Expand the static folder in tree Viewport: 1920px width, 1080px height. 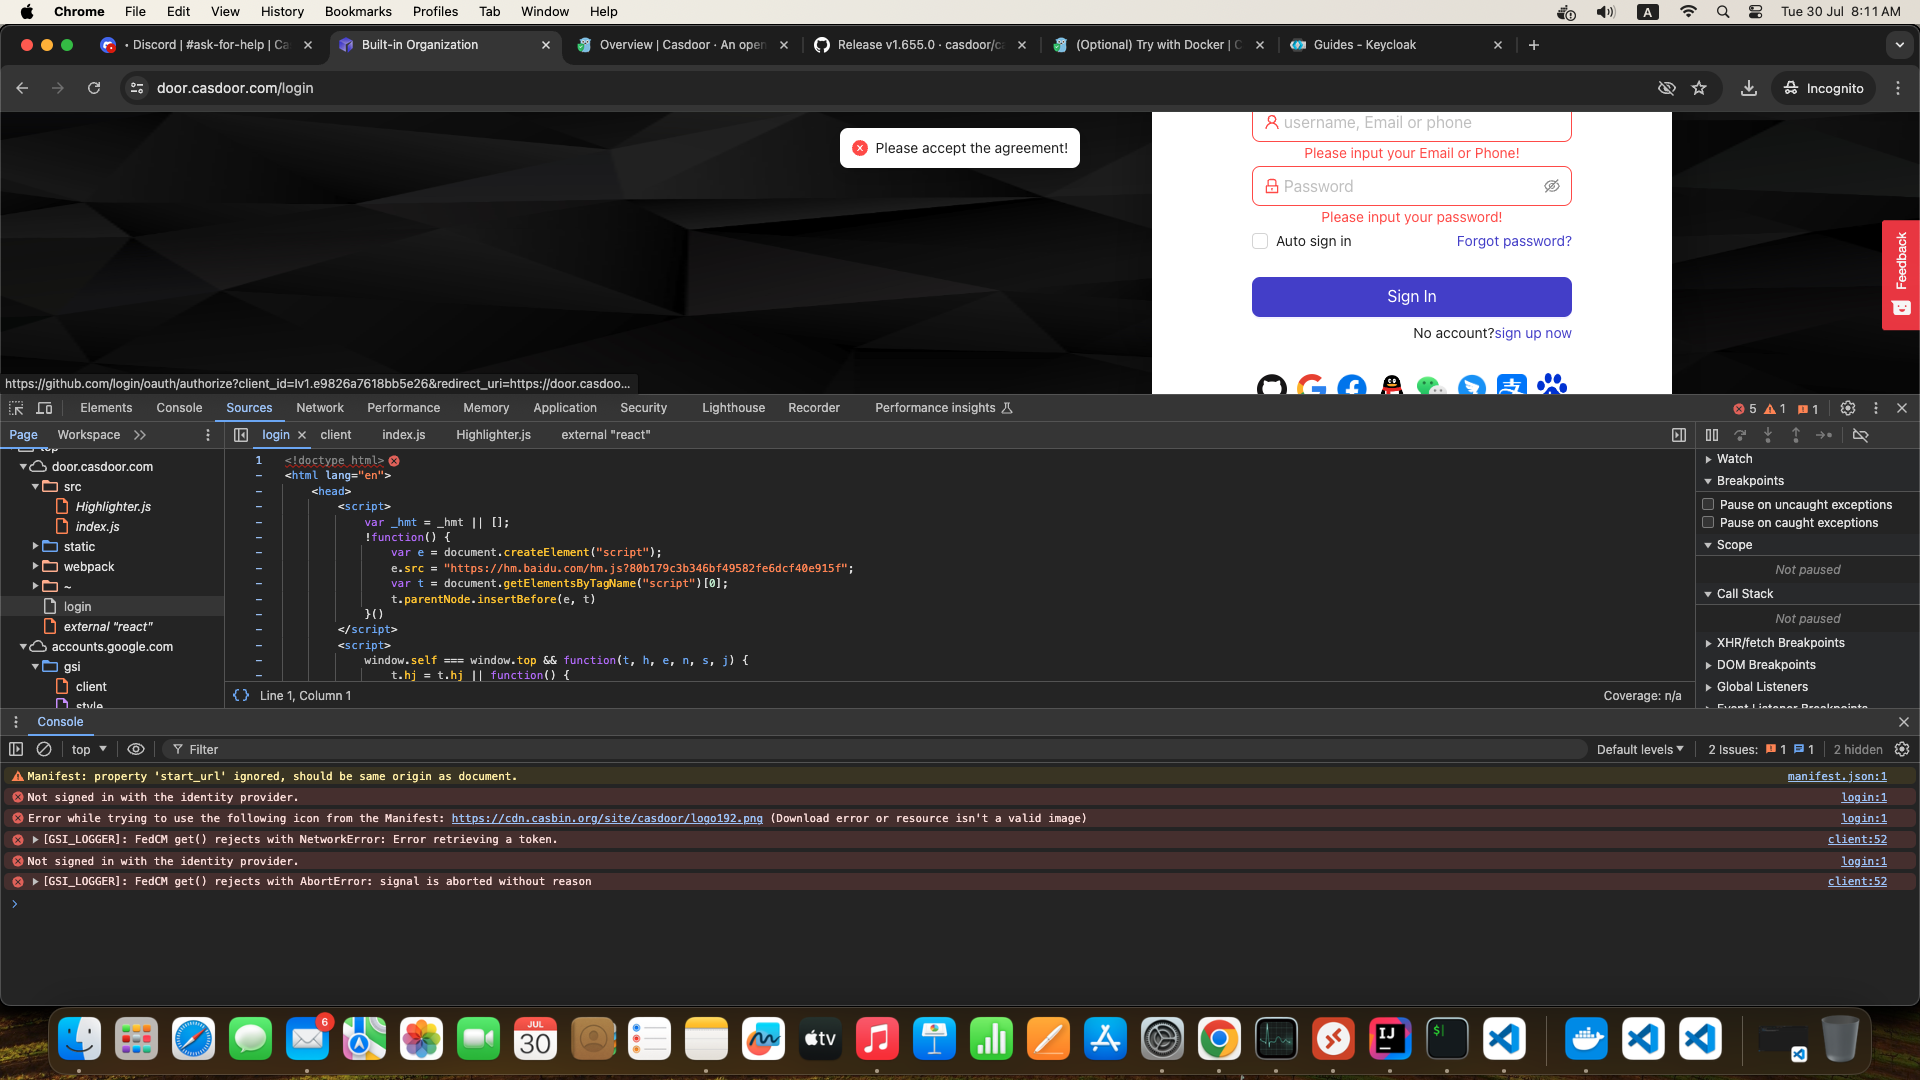(35, 546)
